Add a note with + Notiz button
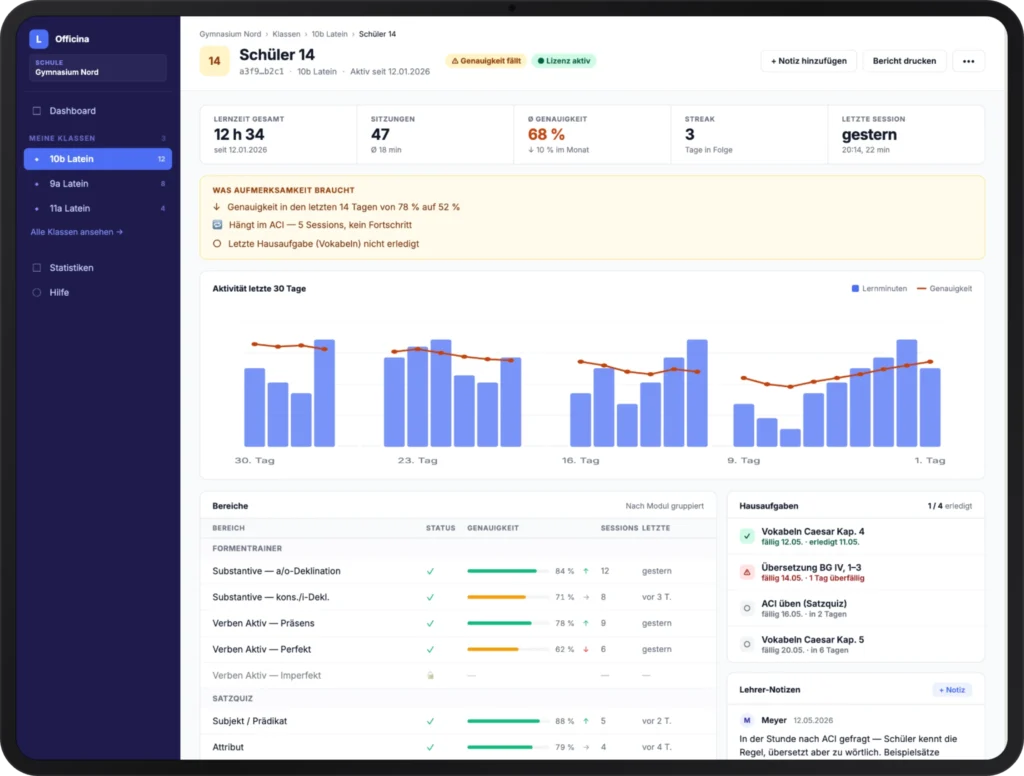 pos(952,690)
